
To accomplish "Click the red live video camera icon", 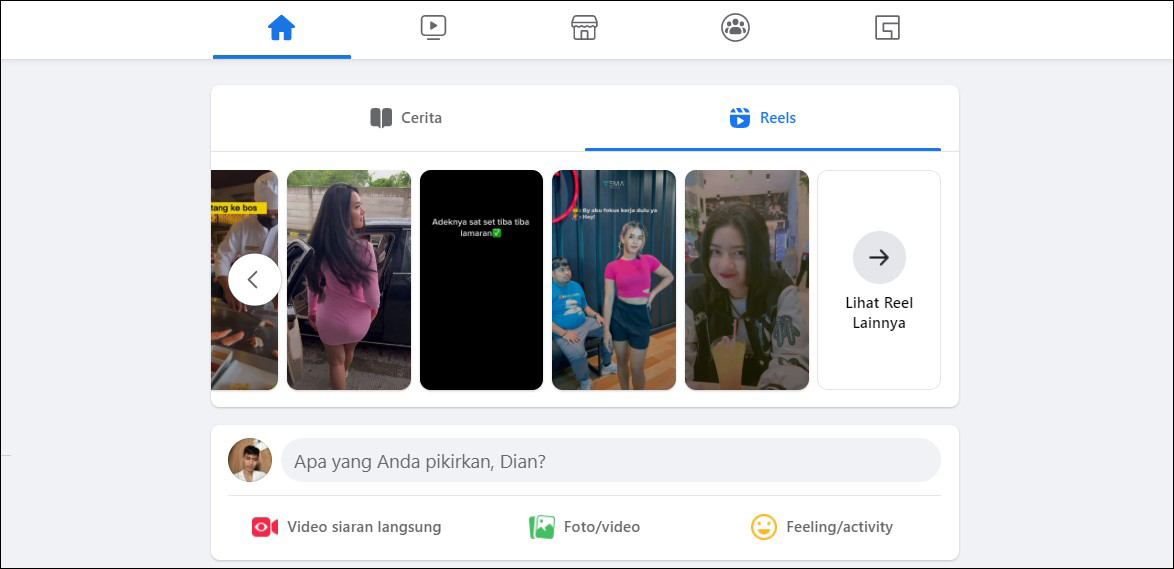I will [x=264, y=527].
